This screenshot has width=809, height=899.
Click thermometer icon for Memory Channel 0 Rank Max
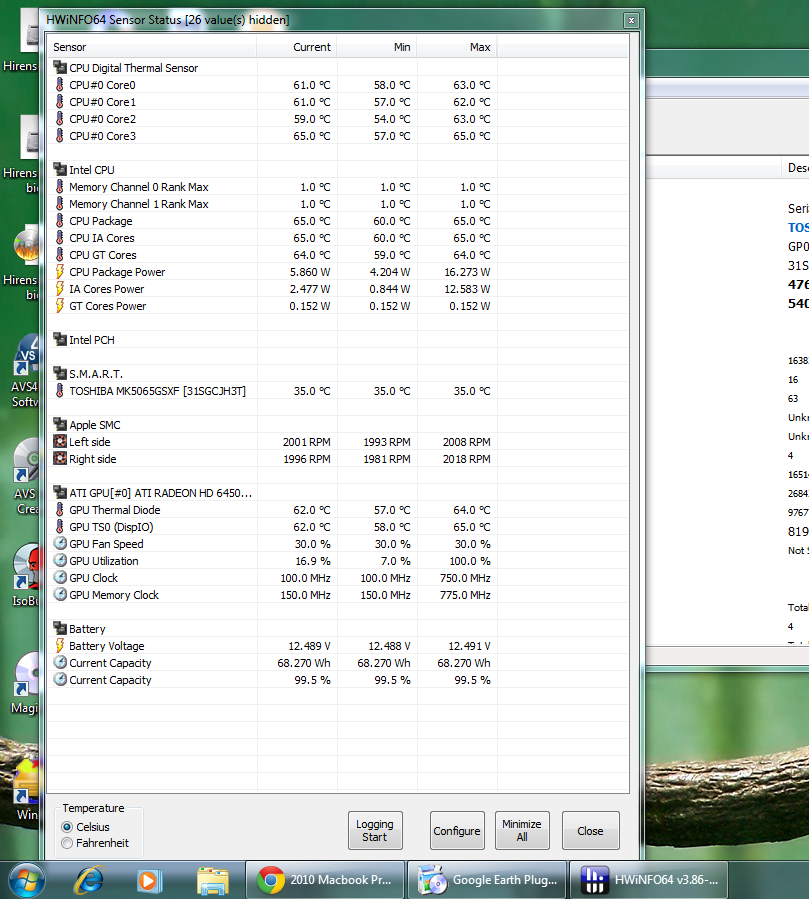60,187
